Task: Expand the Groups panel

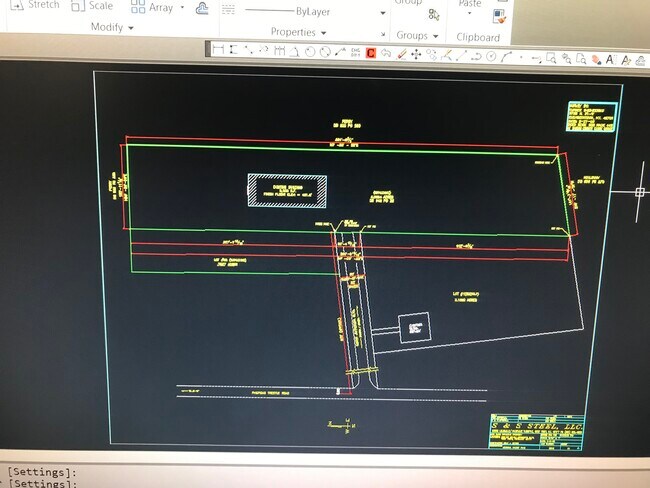Action: pyautogui.click(x=417, y=35)
